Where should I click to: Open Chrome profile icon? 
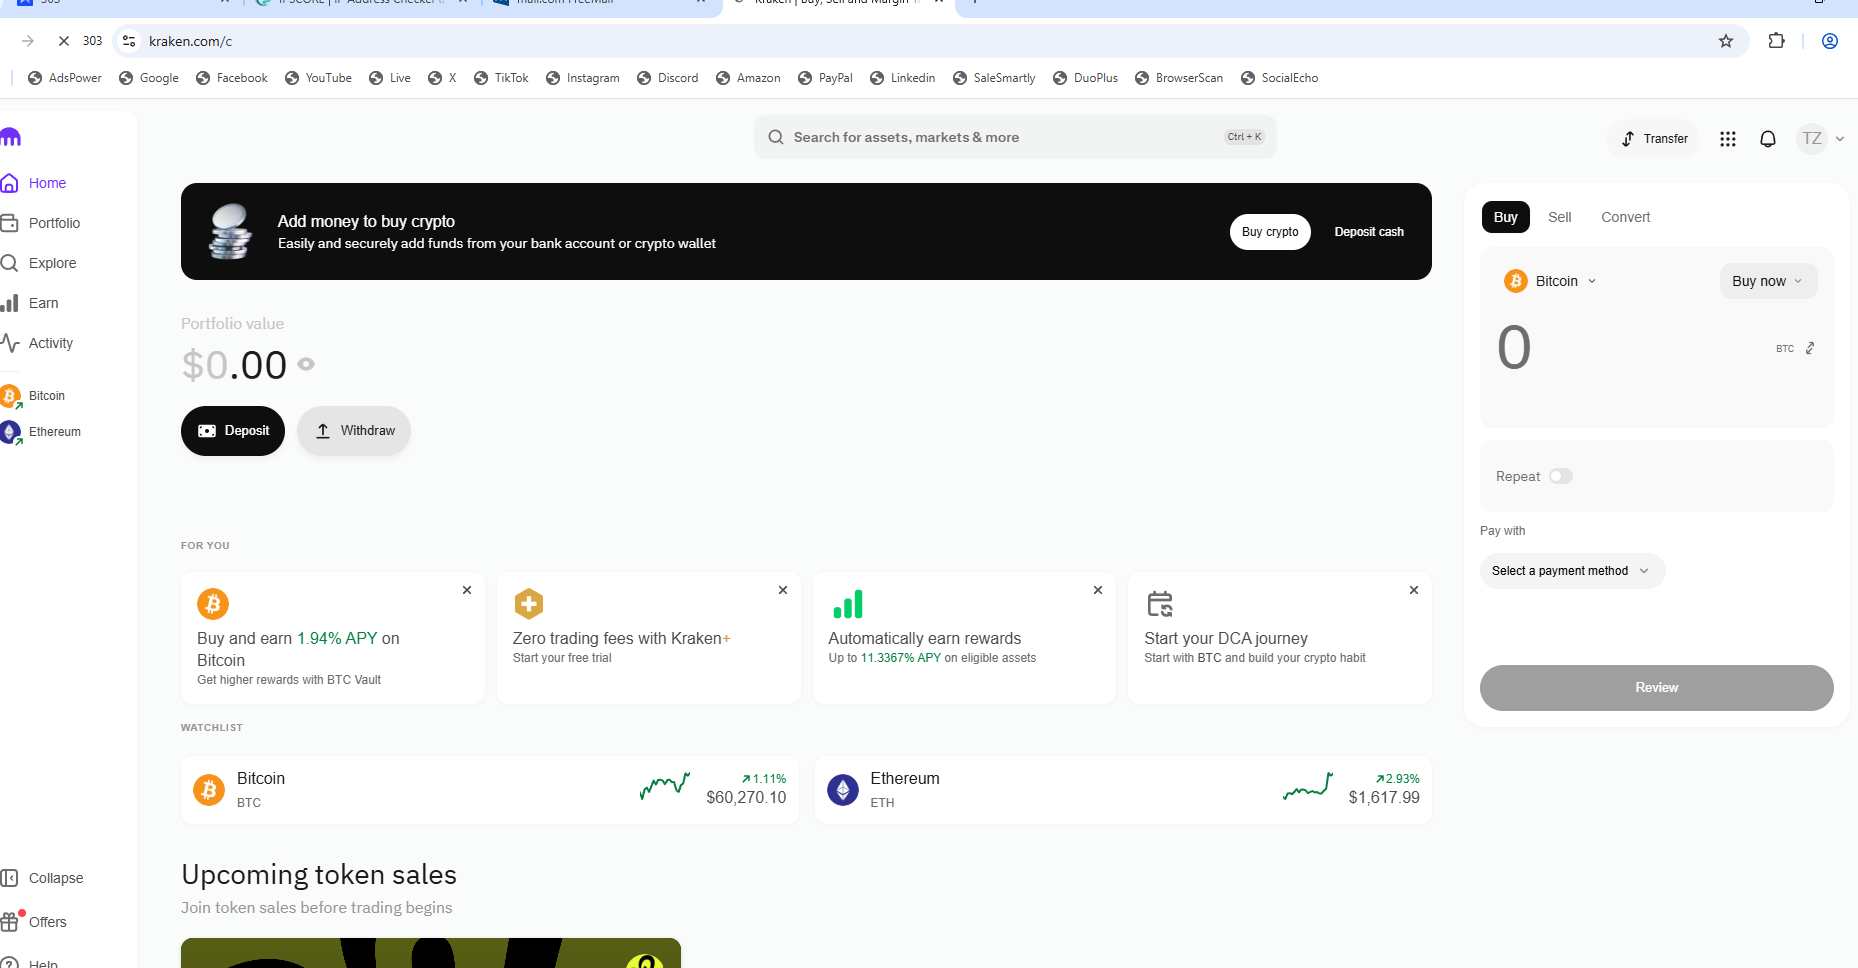click(1830, 41)
